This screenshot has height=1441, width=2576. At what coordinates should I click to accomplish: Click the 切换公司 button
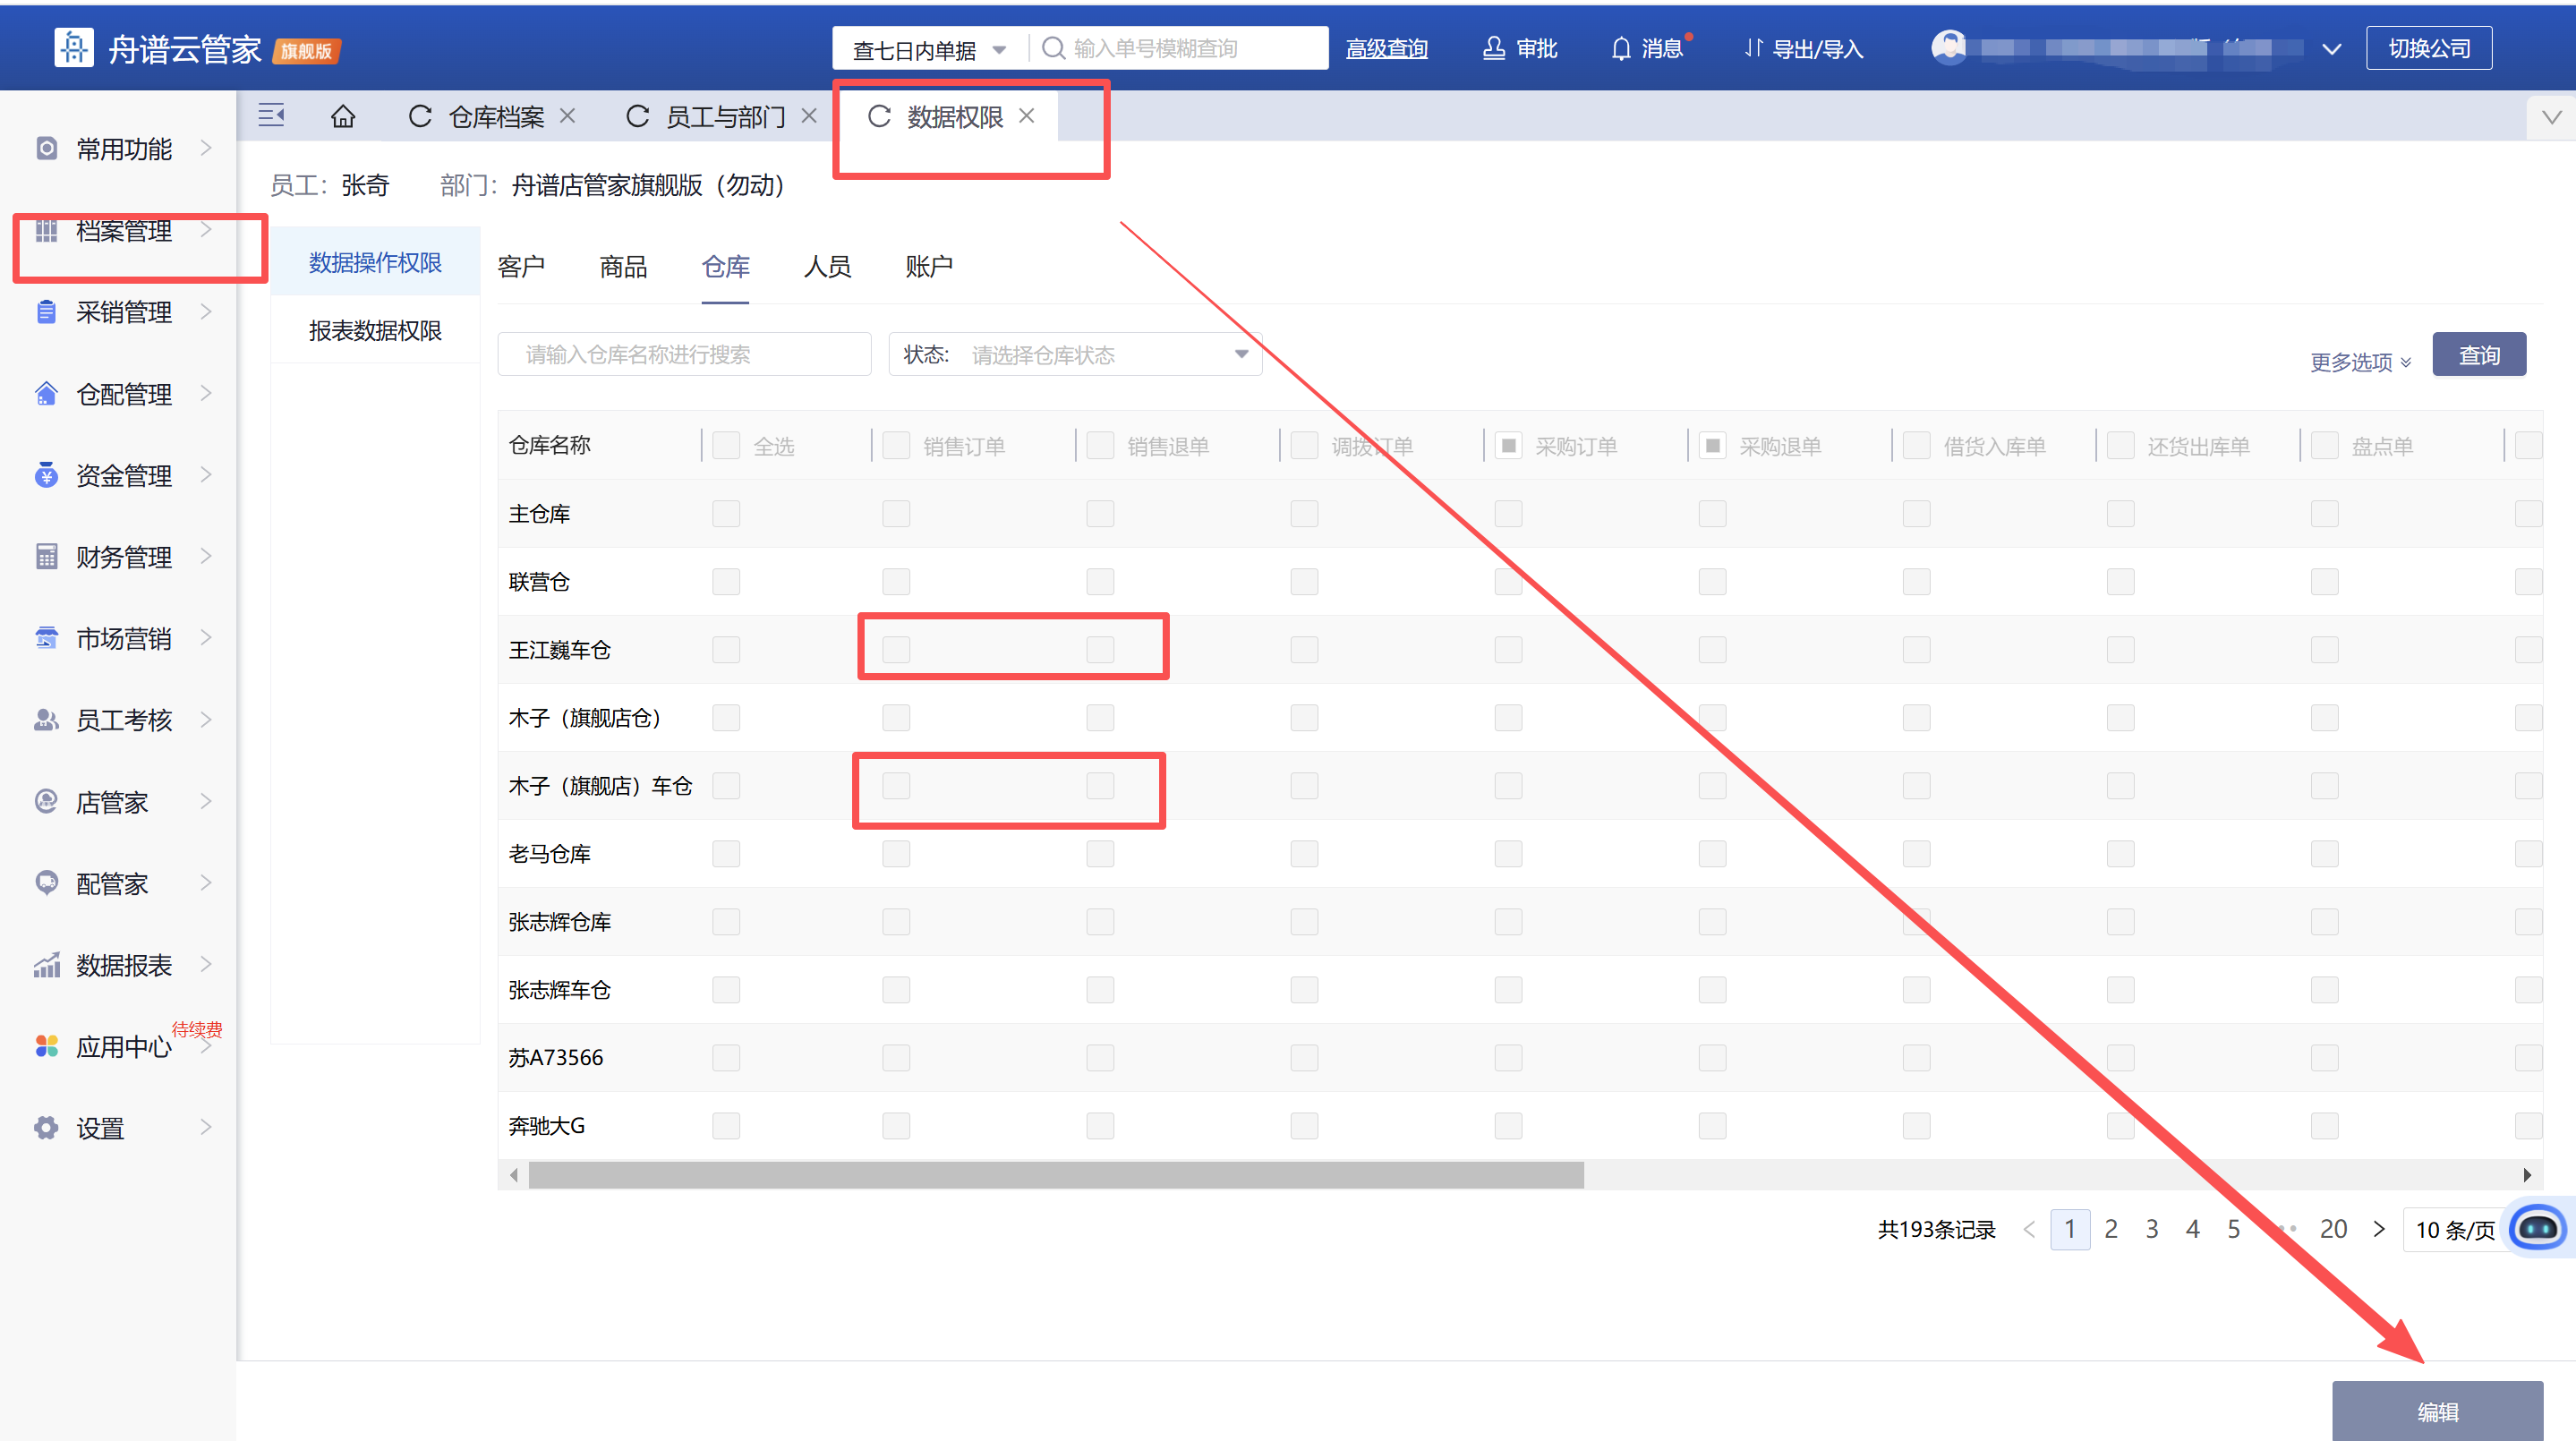click(2428, 48)
